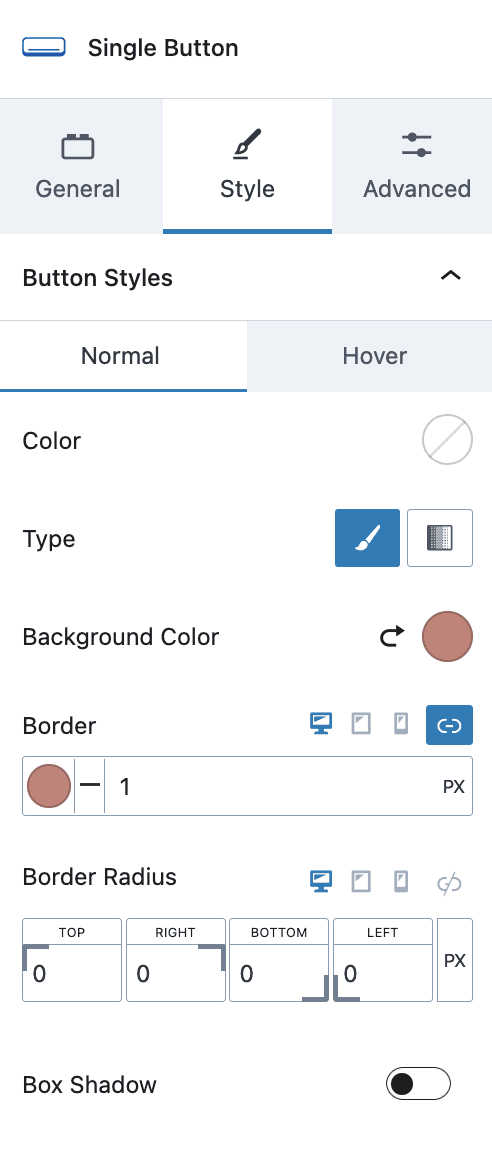Image resolution: width=492 pixels, height=1156 pixels.
Task: Choose tablet device for Border
Action: (x=361, y=725)
